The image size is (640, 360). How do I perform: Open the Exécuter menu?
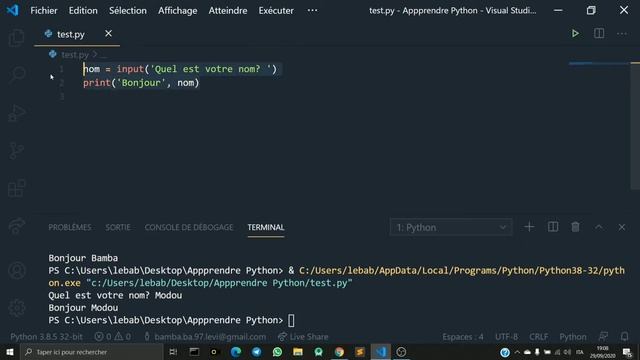(276, 11)
